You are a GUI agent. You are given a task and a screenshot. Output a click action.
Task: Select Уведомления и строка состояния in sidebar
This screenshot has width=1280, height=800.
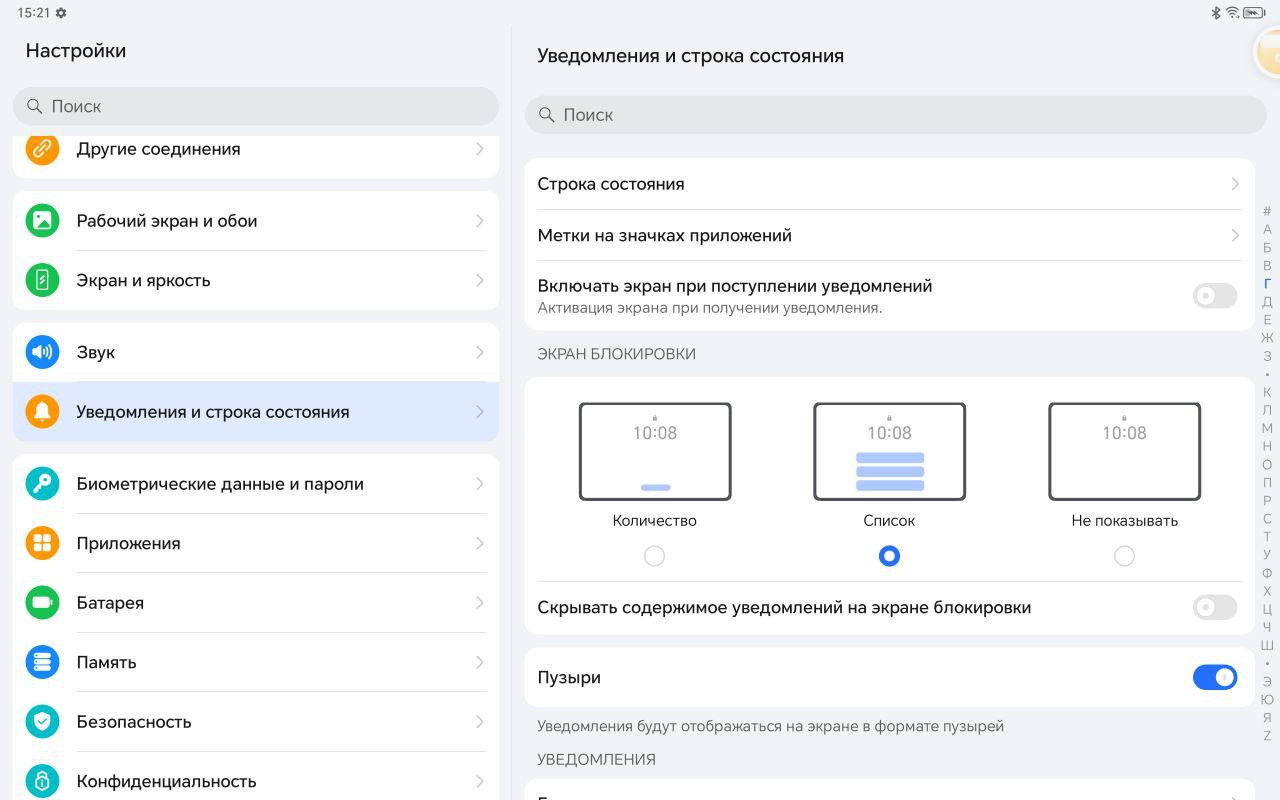click(256, 412)
